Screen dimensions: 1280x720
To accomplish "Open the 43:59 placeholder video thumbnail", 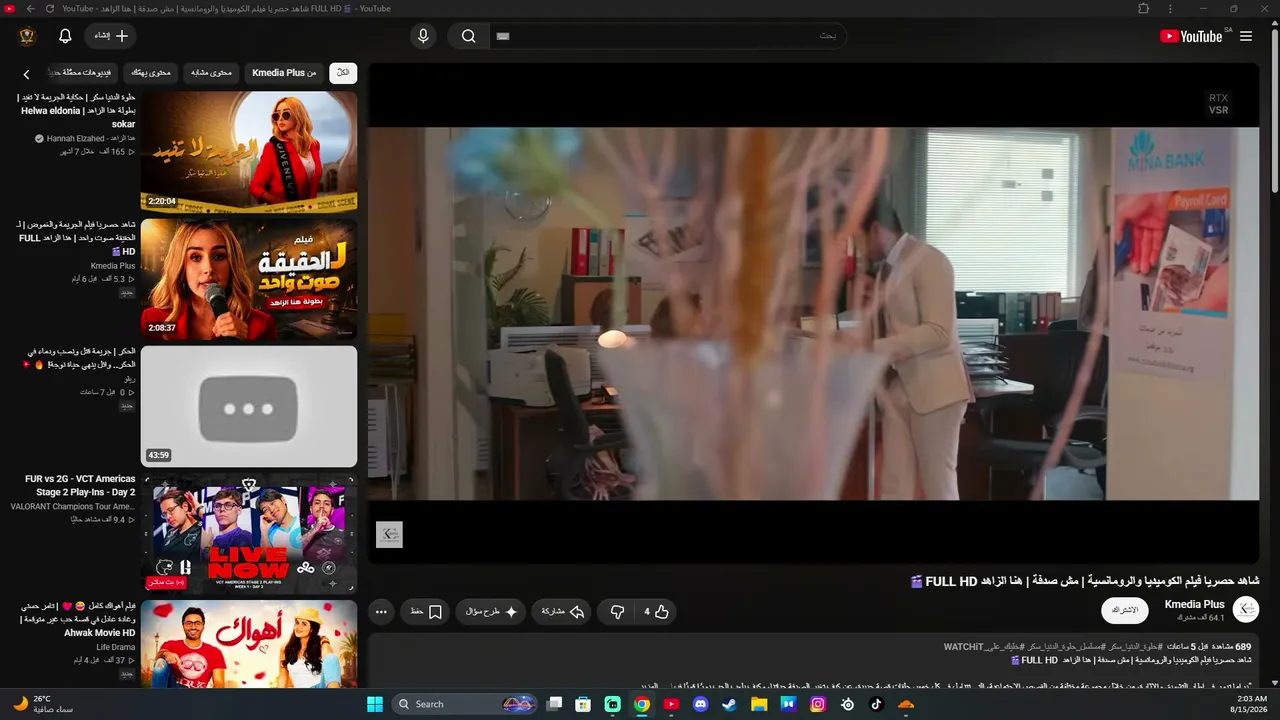I will tap(249, 406).
